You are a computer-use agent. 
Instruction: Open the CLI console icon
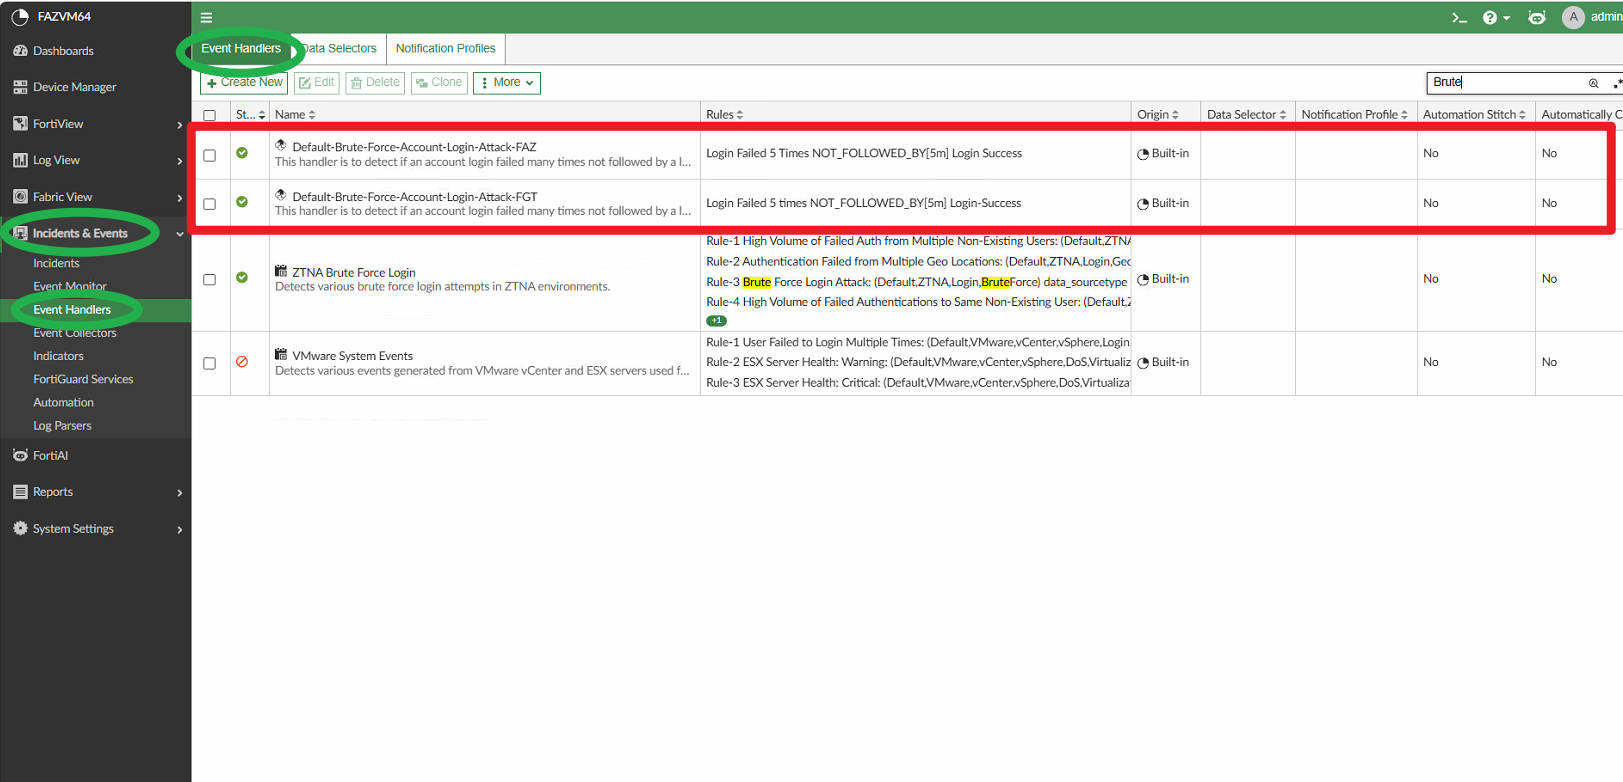point(1459,17)
